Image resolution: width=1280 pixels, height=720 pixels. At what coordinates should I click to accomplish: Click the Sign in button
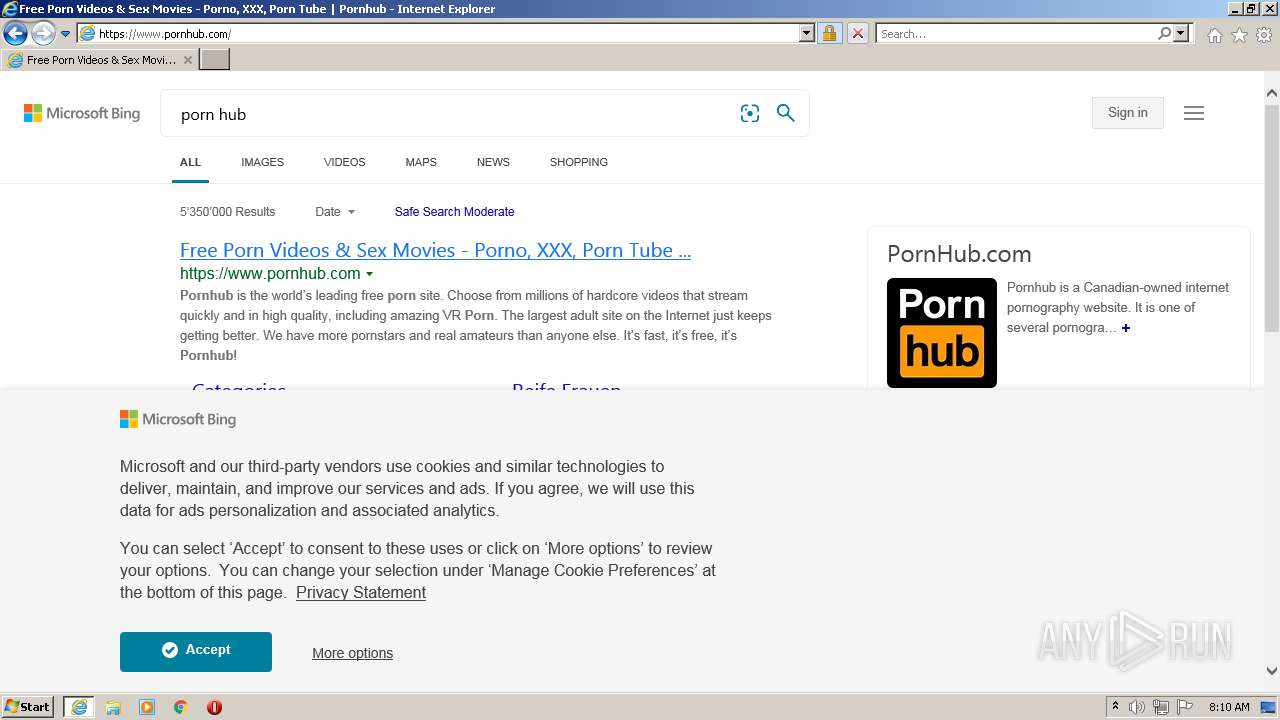1128,113
